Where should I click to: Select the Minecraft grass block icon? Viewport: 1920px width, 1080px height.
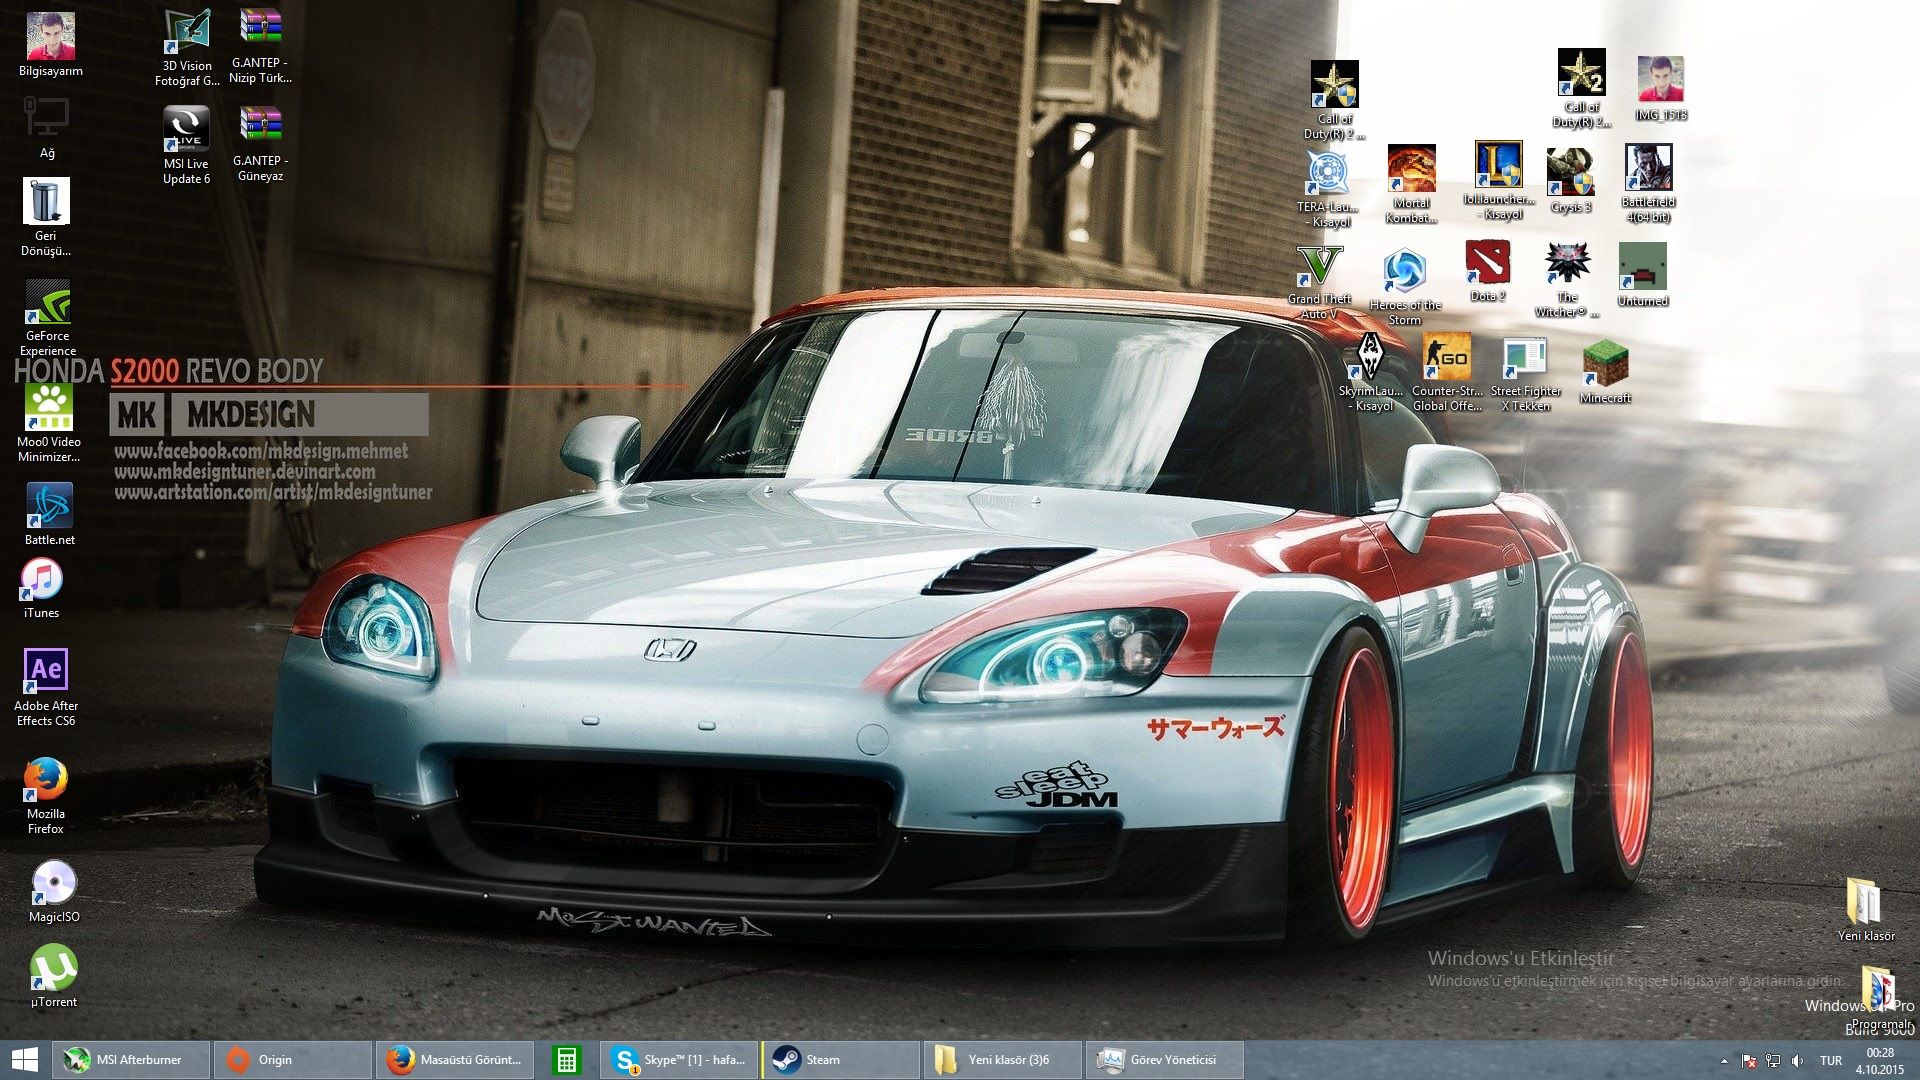(x=1605, y=364)
